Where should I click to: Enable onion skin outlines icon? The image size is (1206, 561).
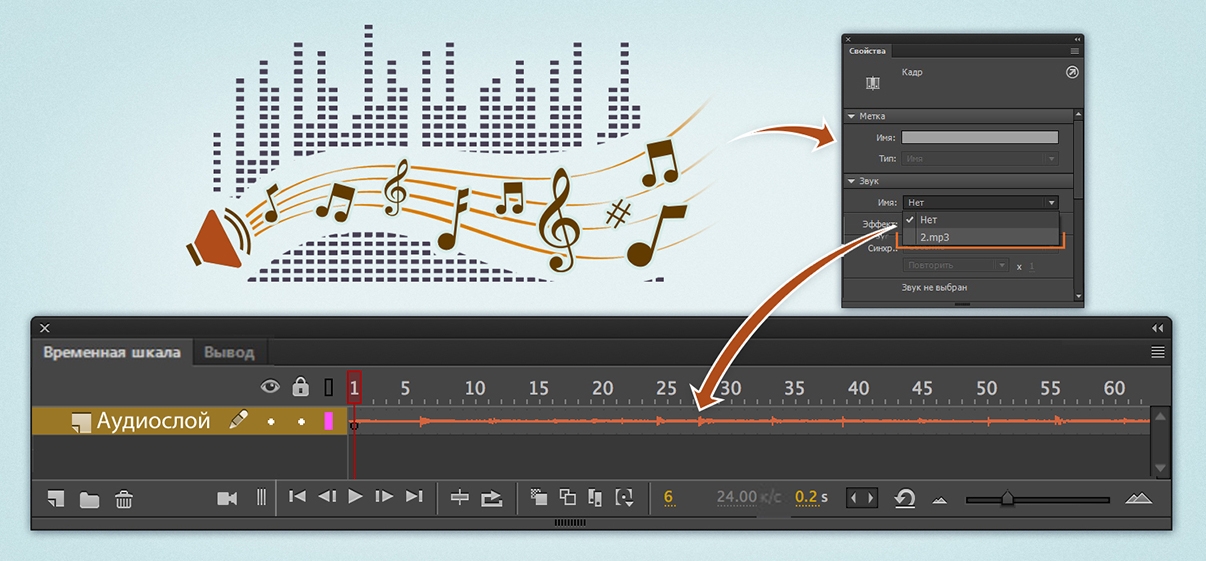point(568,497)
